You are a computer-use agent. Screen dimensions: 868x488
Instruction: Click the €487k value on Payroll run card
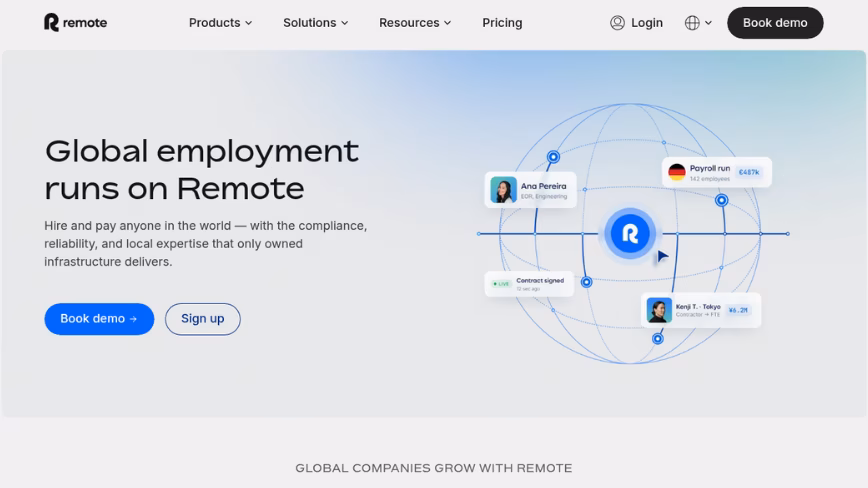[x=749, y=172]
